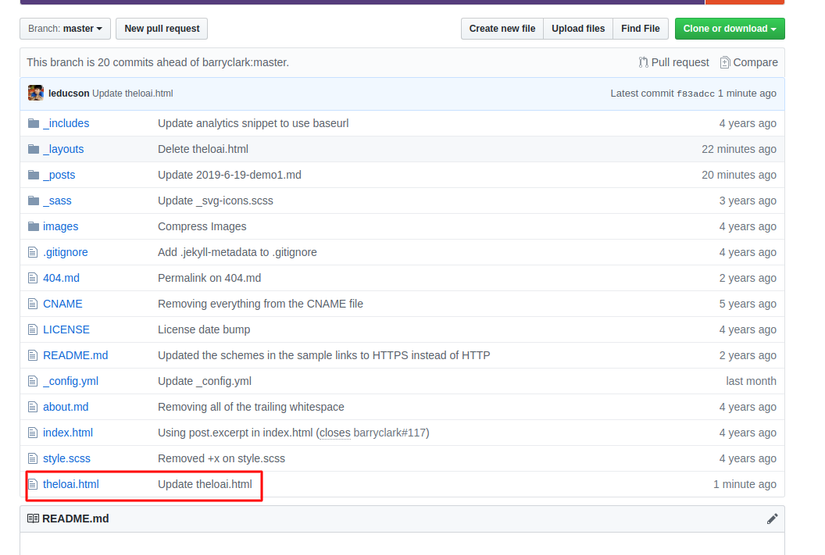Viewport: 825px width, 555px height.
Task: Click the images folder icon
Action: 34,226
